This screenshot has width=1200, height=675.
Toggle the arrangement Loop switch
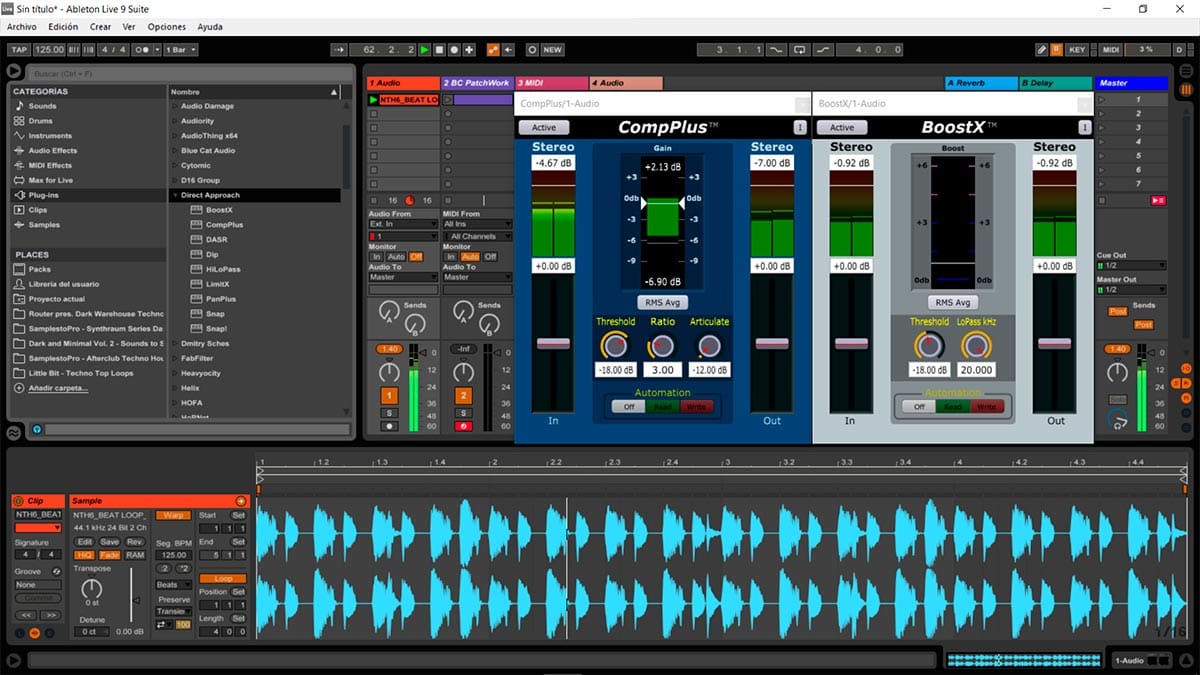coord(798,49)
